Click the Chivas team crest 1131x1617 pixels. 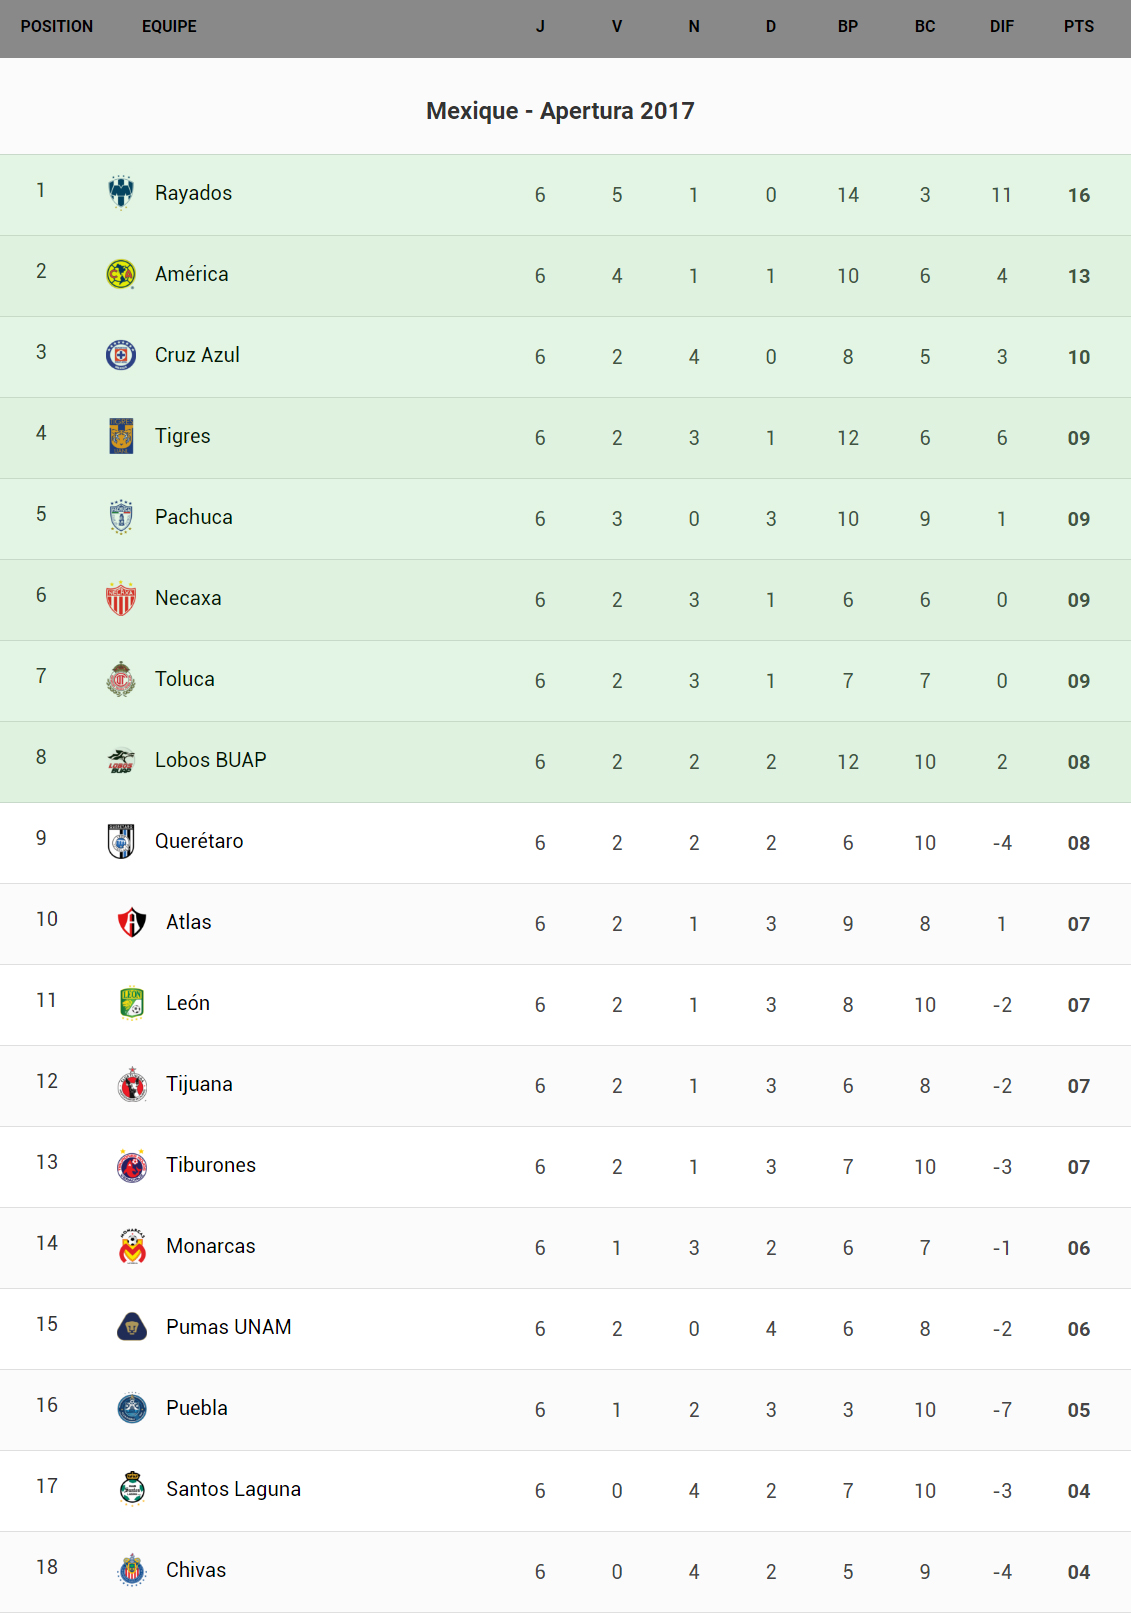tap(132, 1570)
